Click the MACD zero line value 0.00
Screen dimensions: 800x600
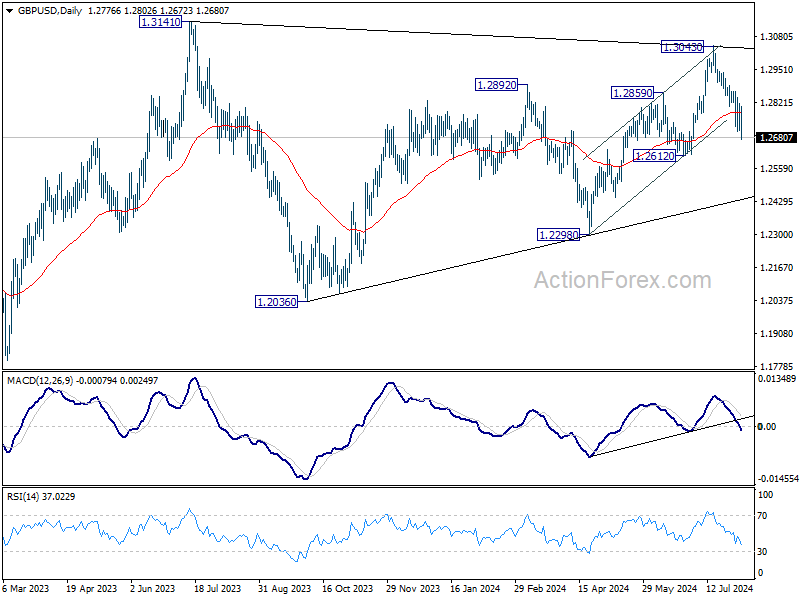[767, 427]
